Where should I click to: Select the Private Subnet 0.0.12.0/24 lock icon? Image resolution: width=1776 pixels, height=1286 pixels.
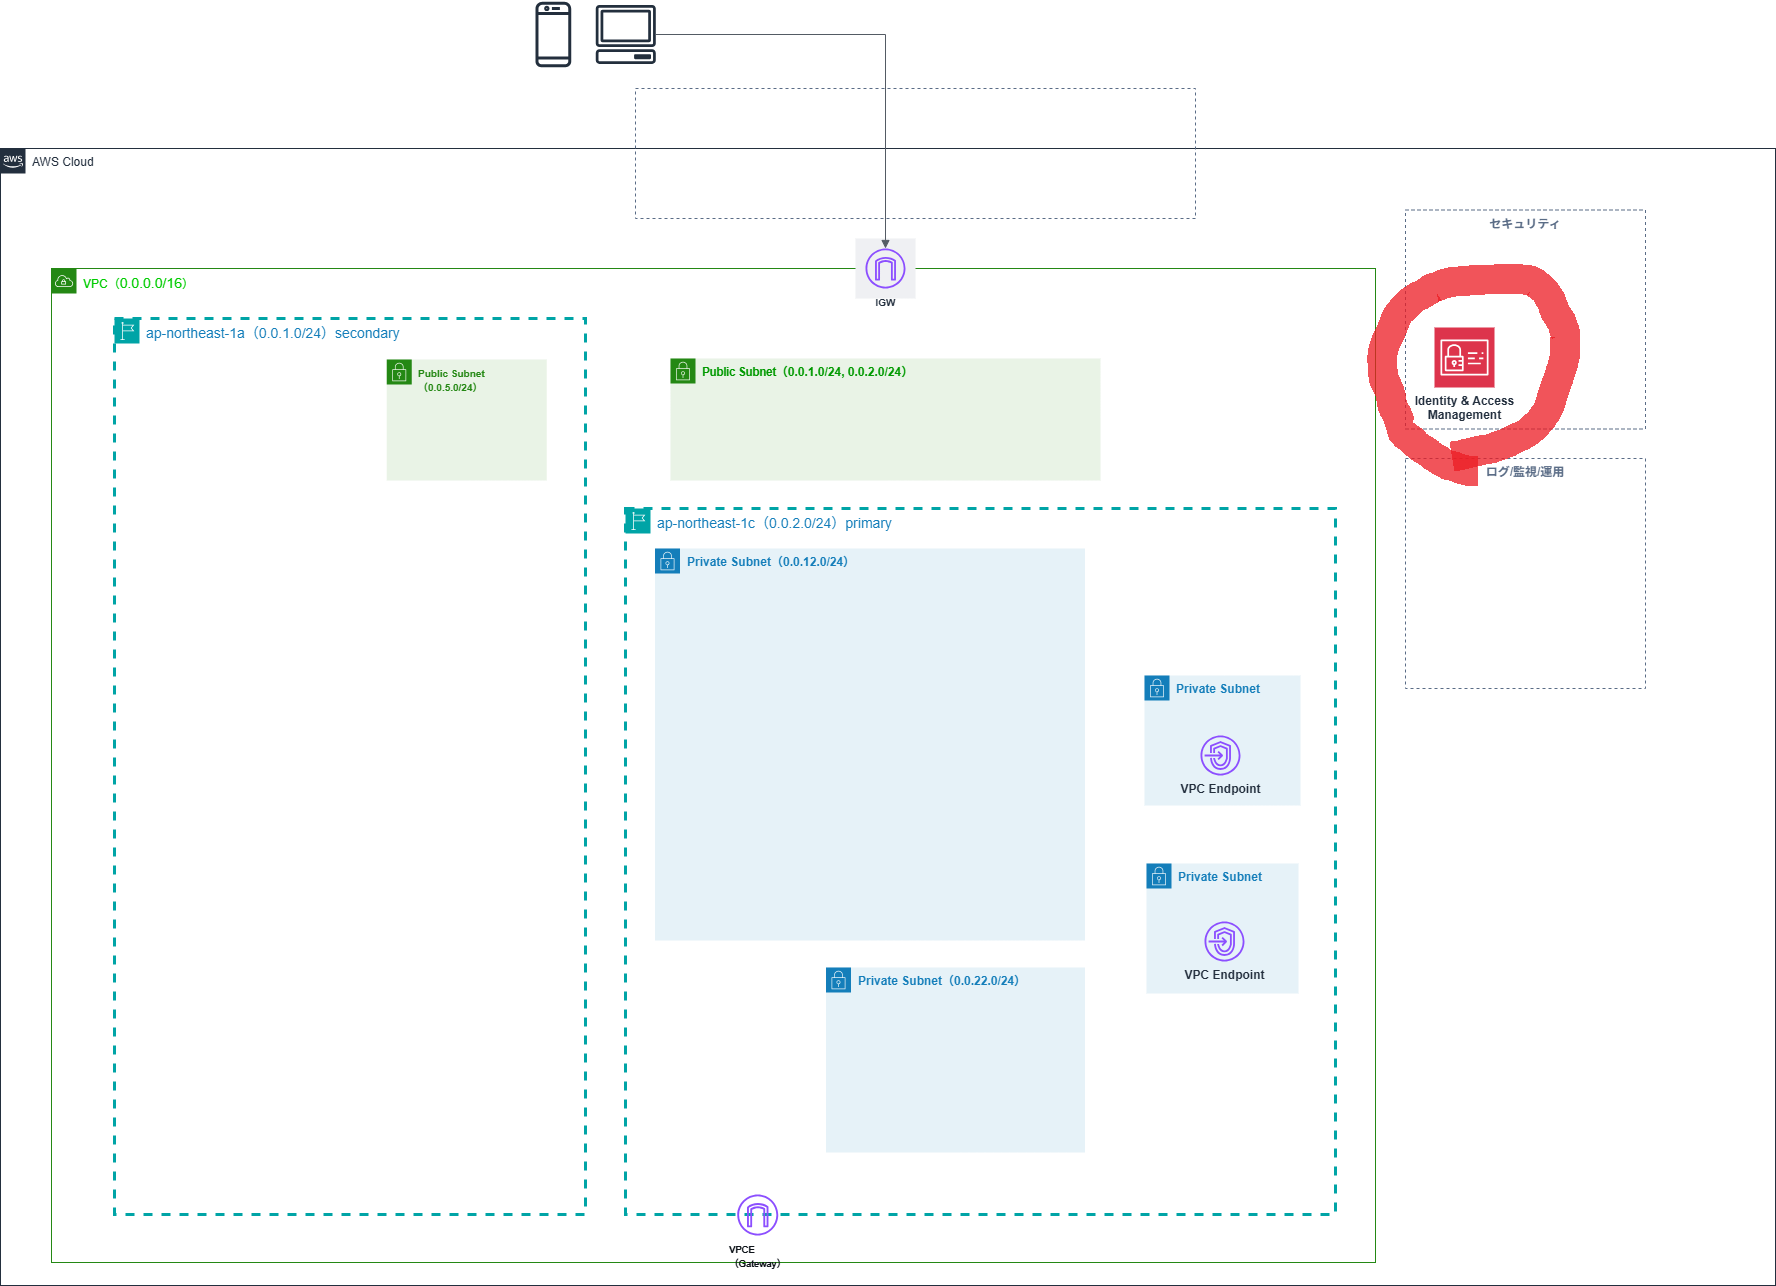tap(667, 561)
